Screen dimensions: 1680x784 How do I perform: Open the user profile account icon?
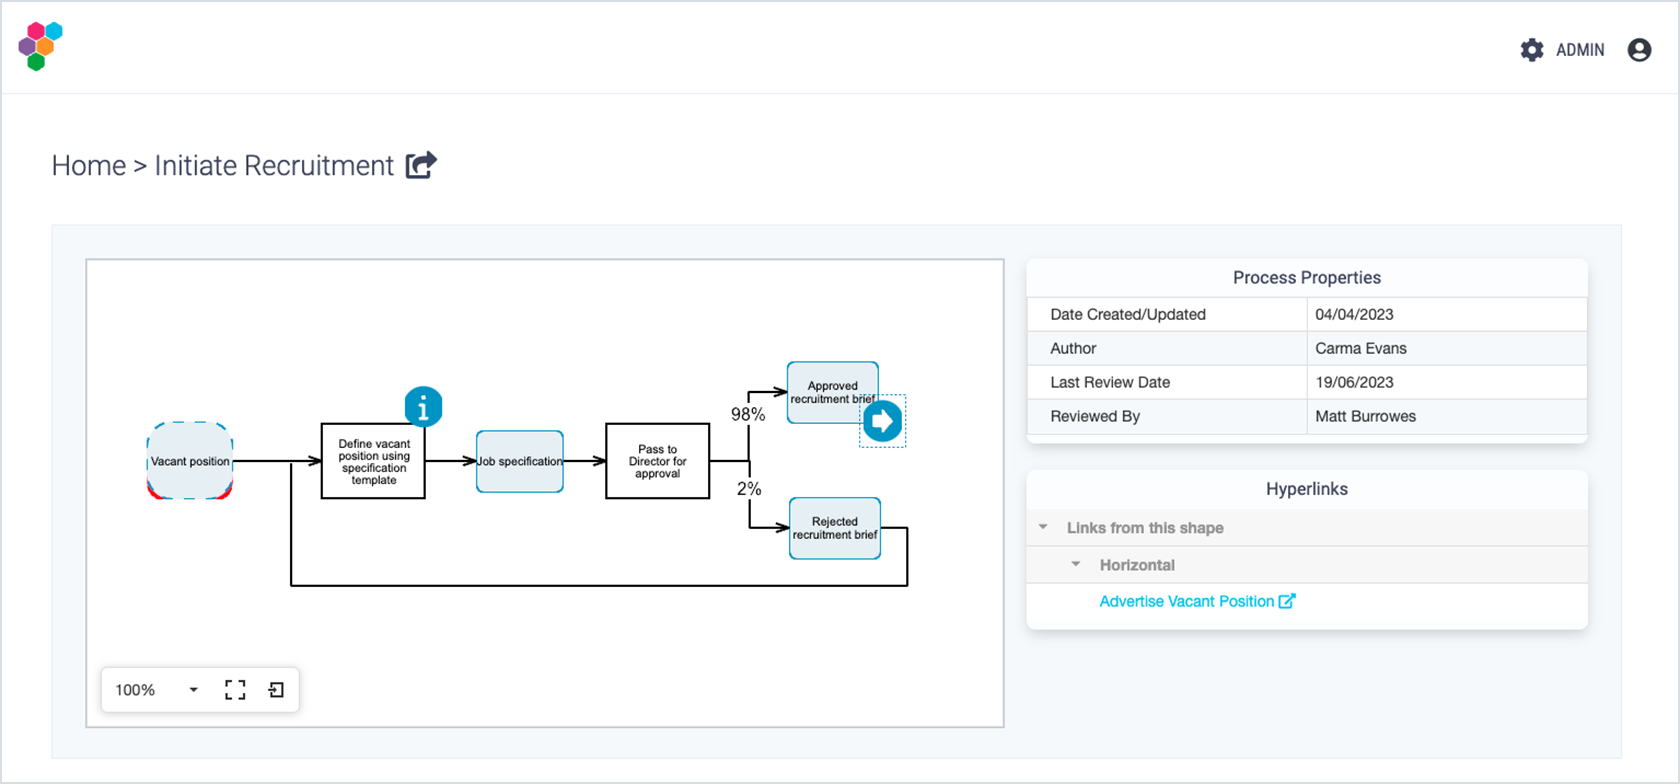tap(1638, 50)
